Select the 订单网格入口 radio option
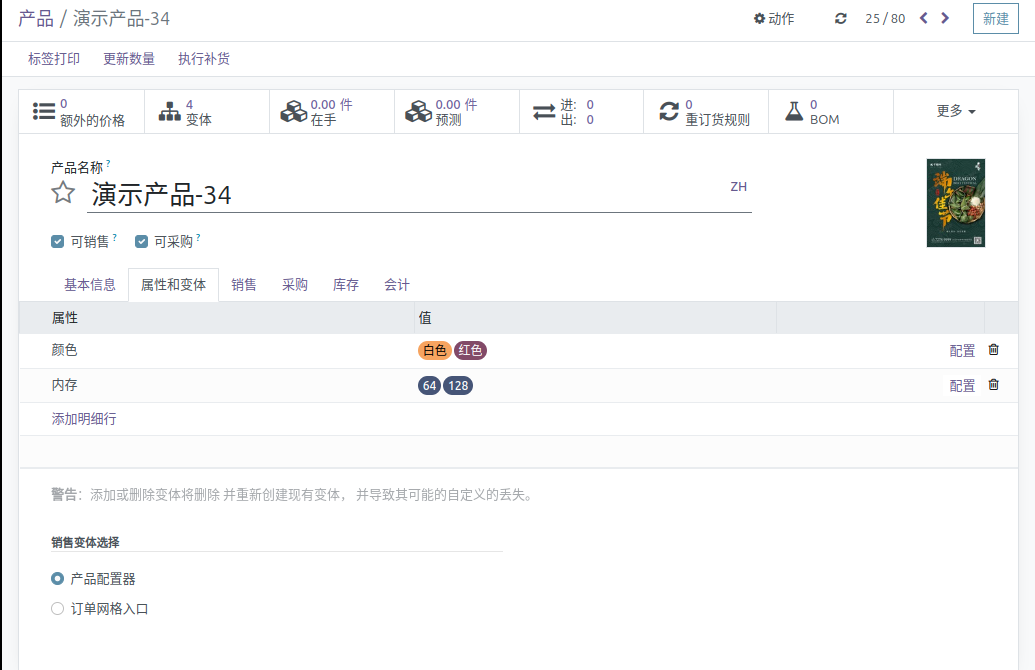1035x670 pixels. pos(57,609)
